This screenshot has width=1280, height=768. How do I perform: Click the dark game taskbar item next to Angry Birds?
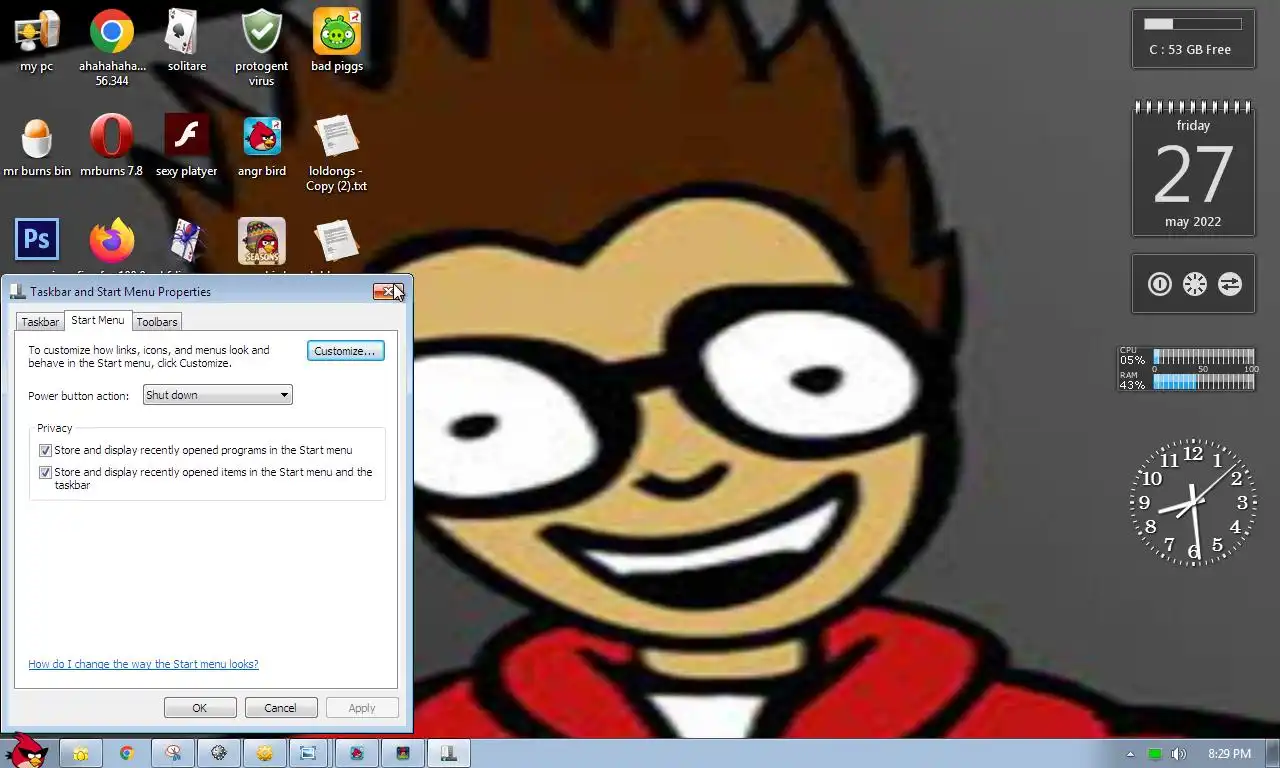[x=403, y=753]
